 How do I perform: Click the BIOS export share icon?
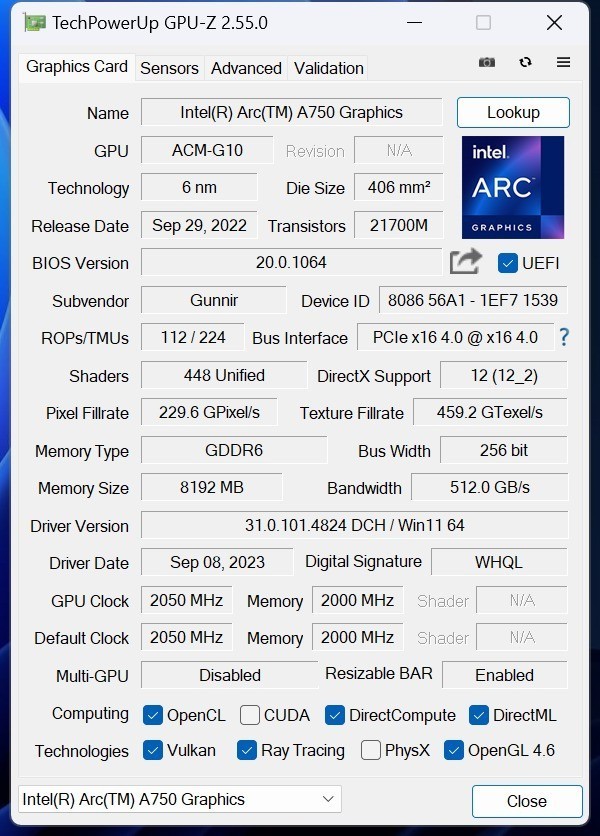coord(466,261)
